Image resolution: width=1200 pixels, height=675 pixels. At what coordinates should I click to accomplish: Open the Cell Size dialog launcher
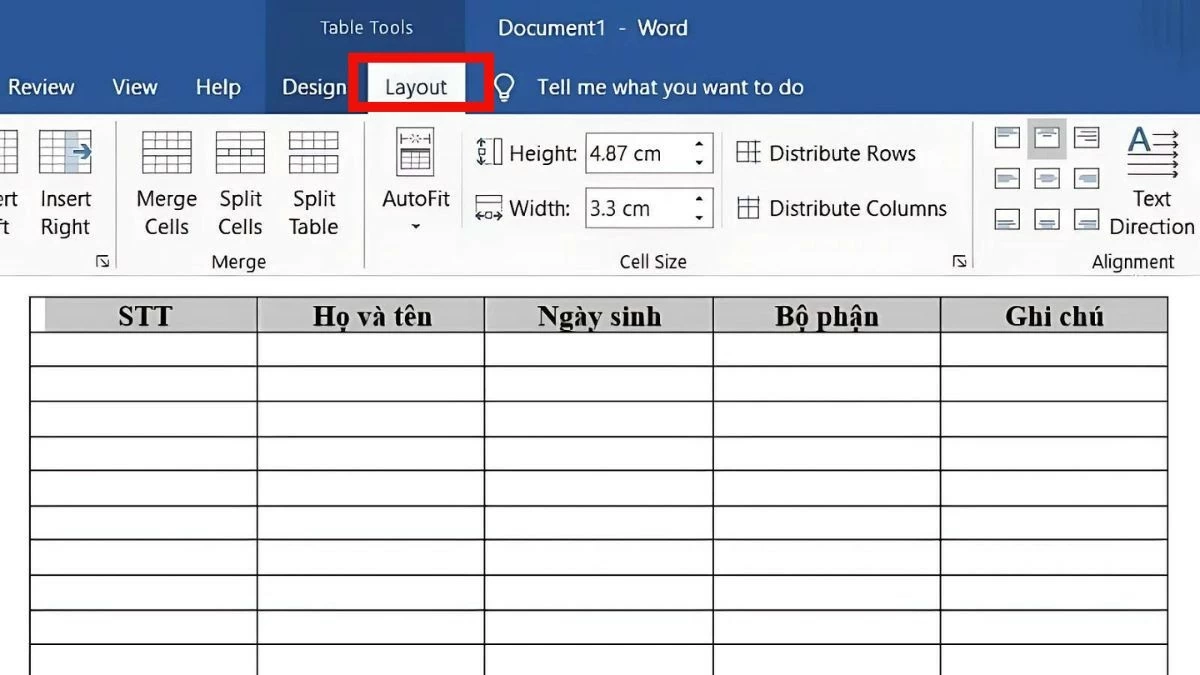959,260
